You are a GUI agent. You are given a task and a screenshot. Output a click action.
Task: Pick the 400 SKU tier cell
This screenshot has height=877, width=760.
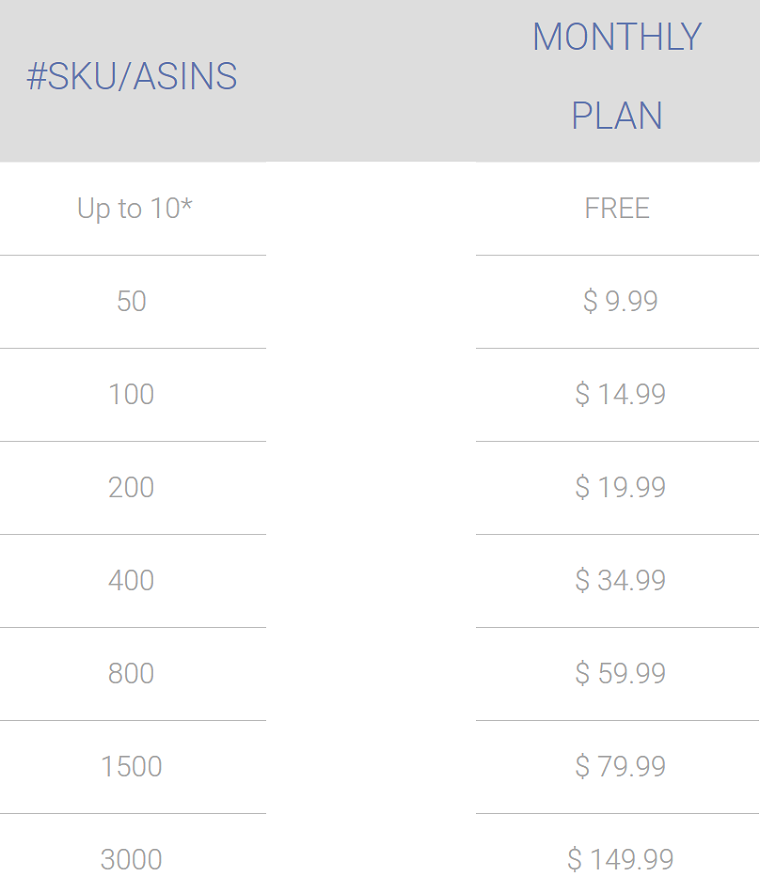coord(131,580)
